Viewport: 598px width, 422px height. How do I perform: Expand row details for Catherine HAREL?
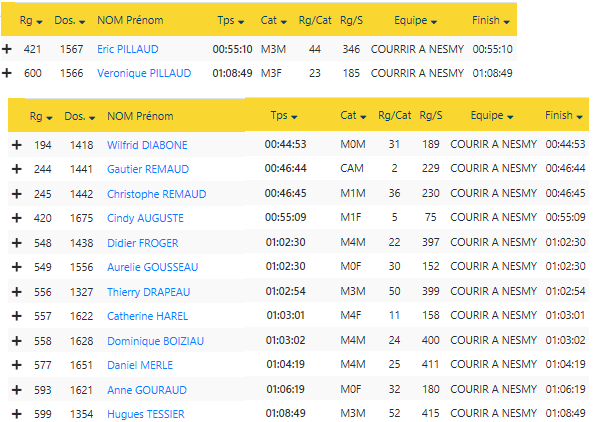(x=17, y=316)
